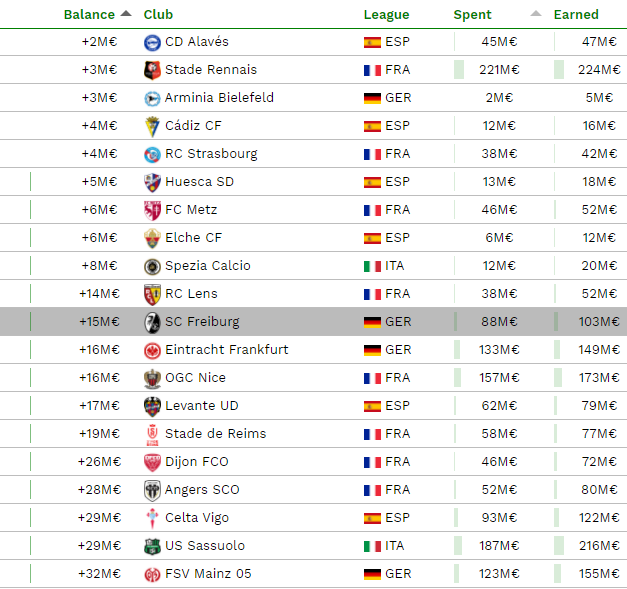Open the OGC Nice club link
627x589 pixels.
(x=195, y=377)
